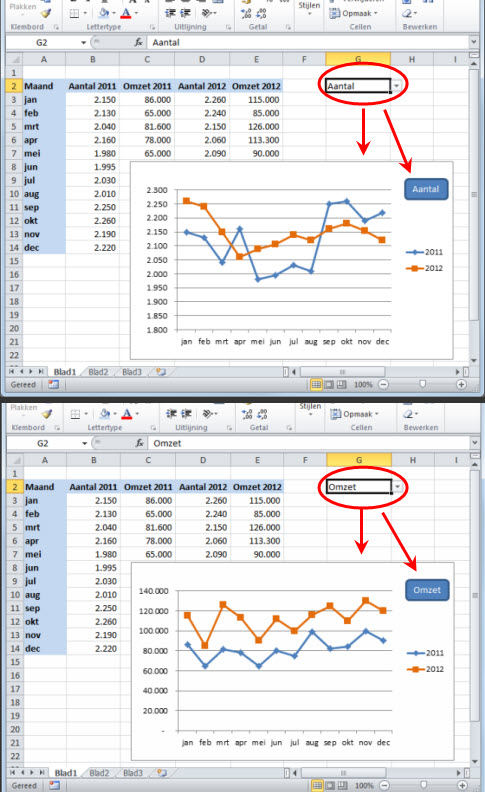
Task: Click font color A in top window
Action: (x=126, y=13)
